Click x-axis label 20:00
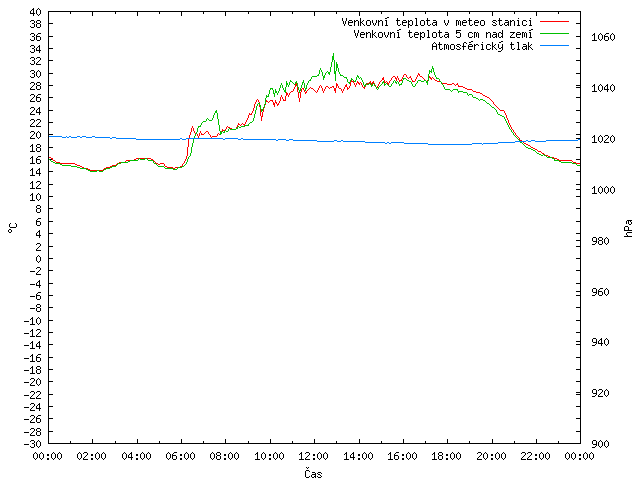Image resolution: width=640 pixels, height=480 pixels. pos(491,456)
